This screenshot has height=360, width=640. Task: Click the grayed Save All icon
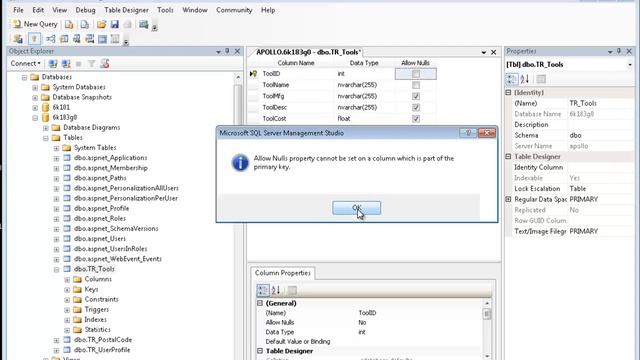[128, 24]
